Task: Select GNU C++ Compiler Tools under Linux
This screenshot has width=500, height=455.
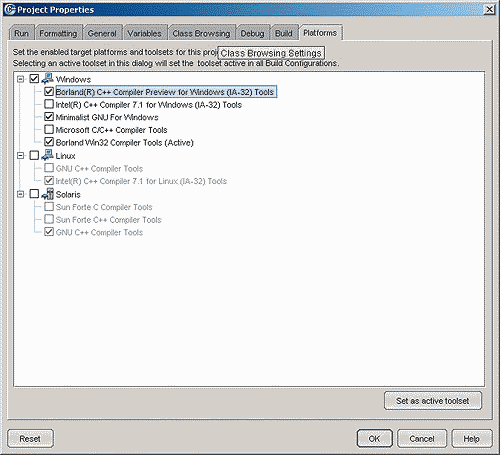Action: tap(99, 168)
